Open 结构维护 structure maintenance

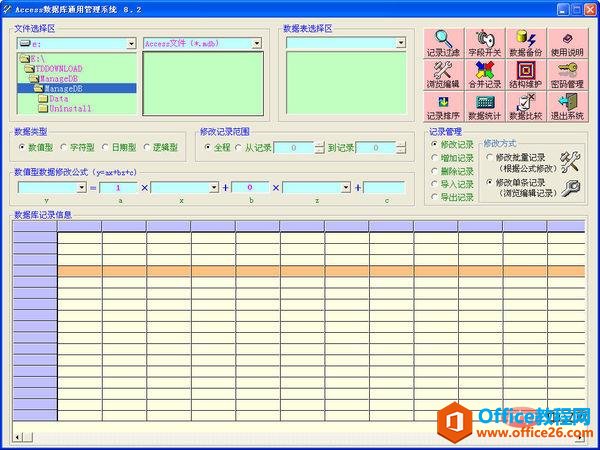pyautogui.click(x=526, y=76)
